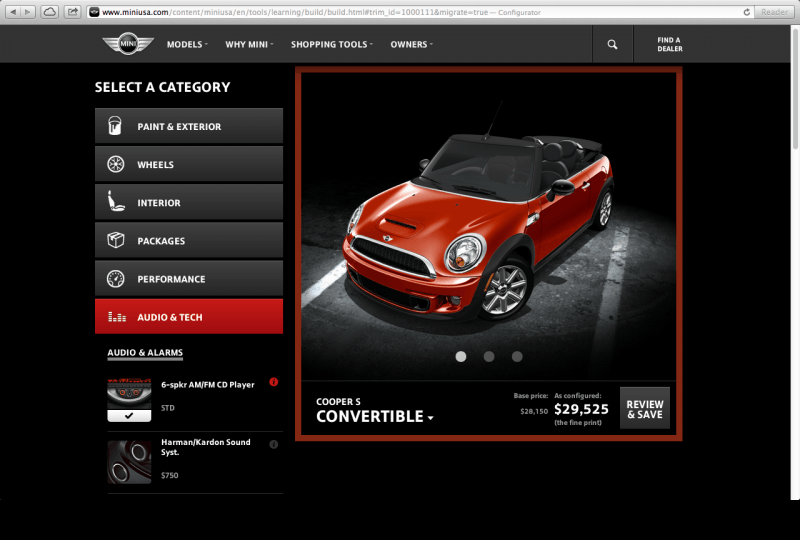Click the site favicon in address bar
Image resolution: width=800 pixels, height=540 pixels.
(x=94, y=12)
